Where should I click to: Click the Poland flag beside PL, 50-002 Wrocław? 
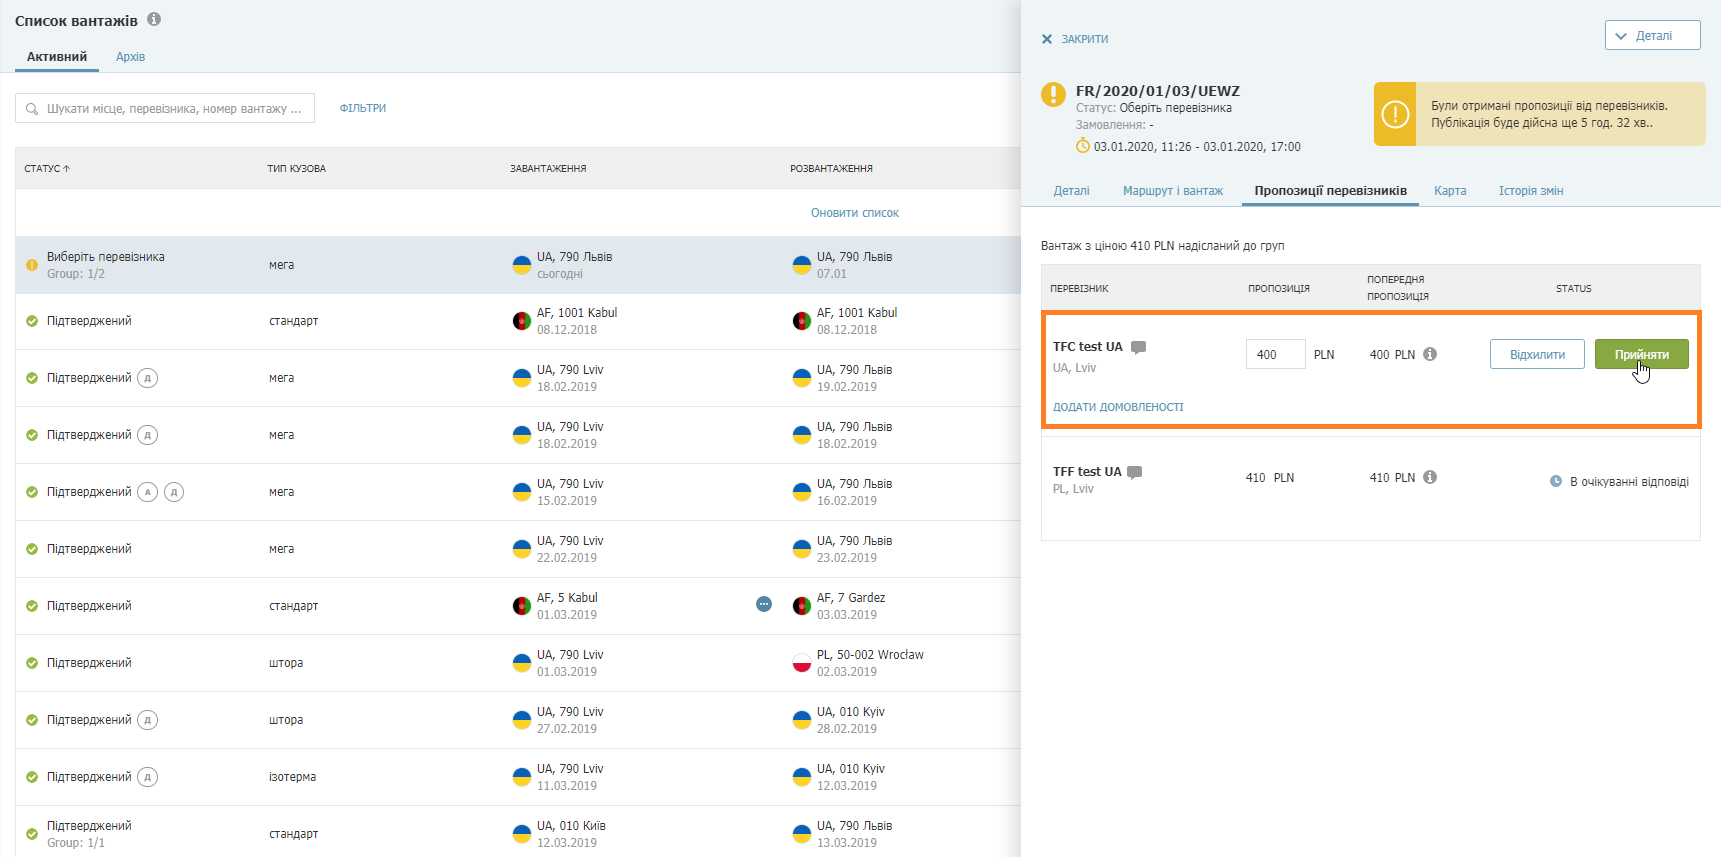coord(802,663)
